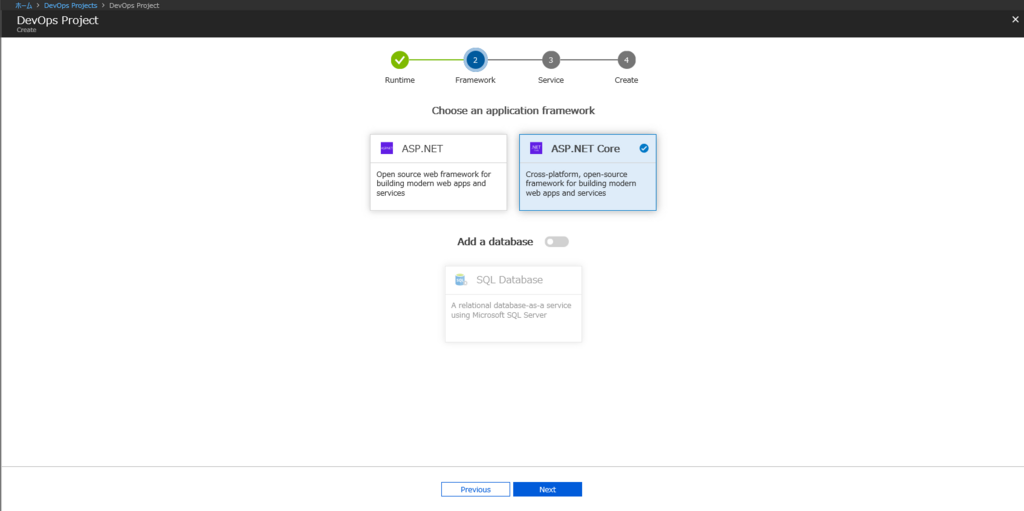Click the Create step label under circle 4
This screenshot has height=511, width=1024.
(x=626, y=80)
